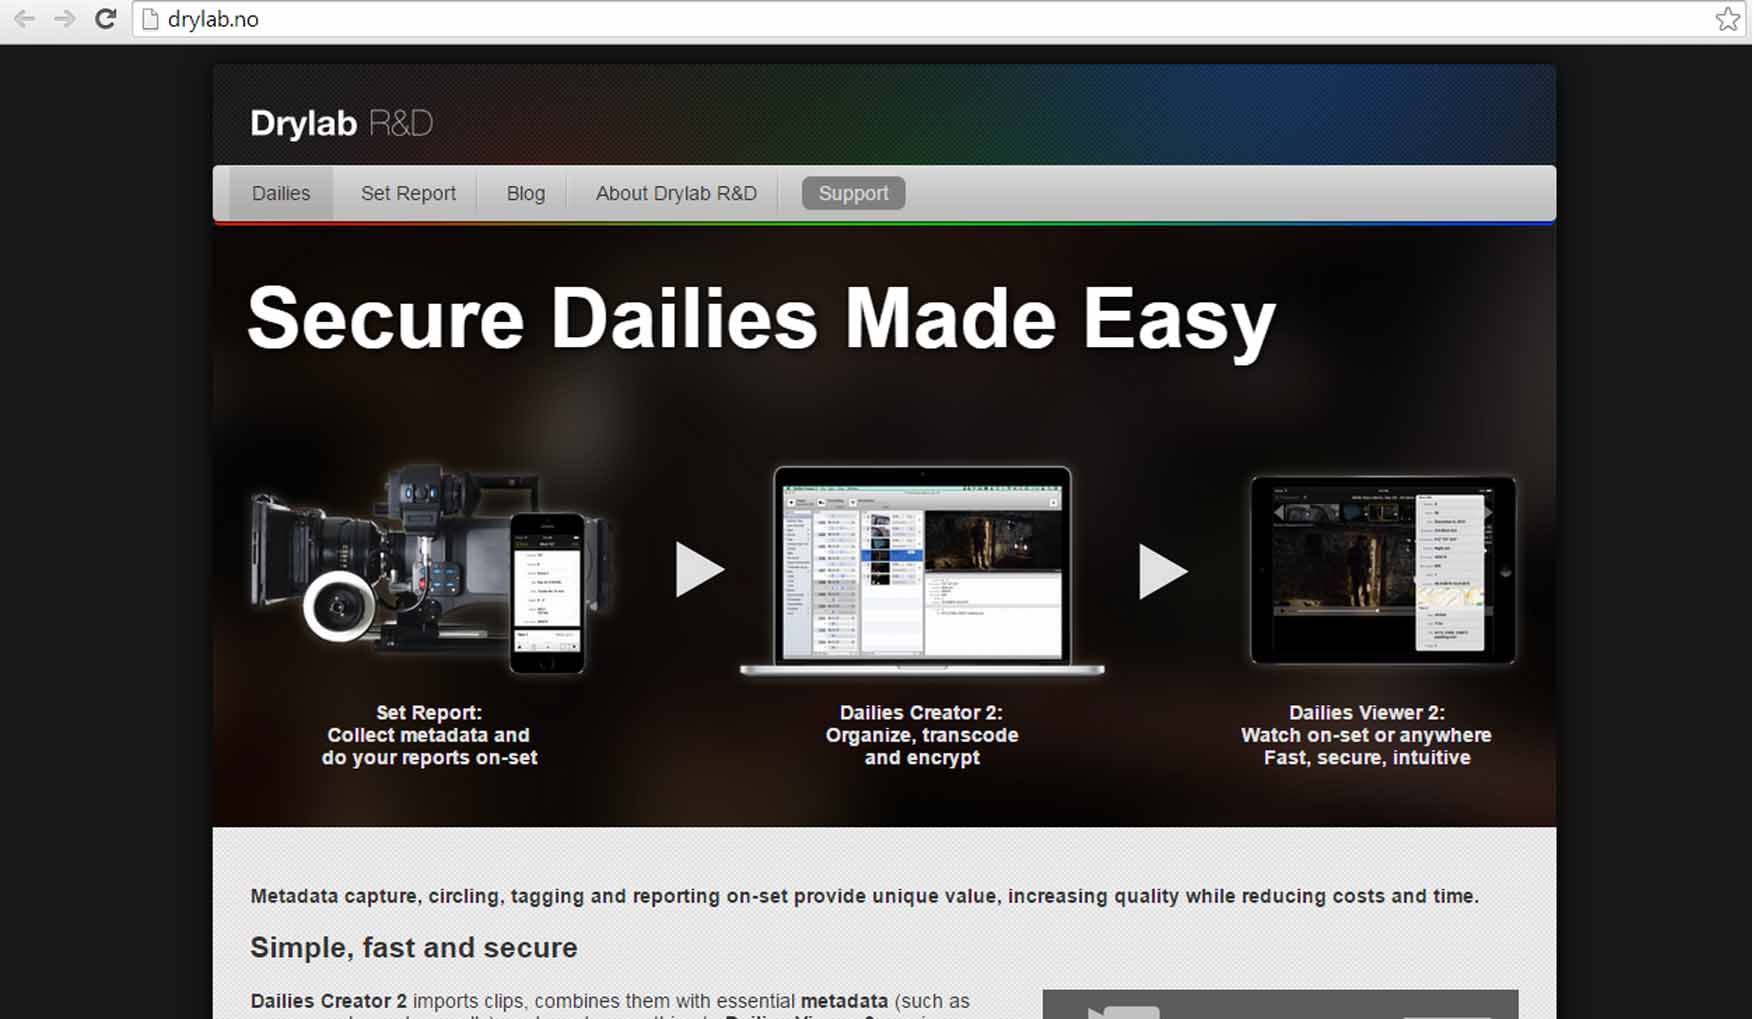Open the About Drylab R&D page
1754x1019 pixels.
676,193
